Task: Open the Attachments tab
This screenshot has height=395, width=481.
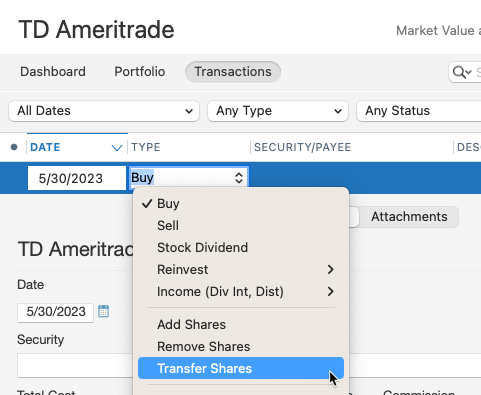Action: coord(409,217)
